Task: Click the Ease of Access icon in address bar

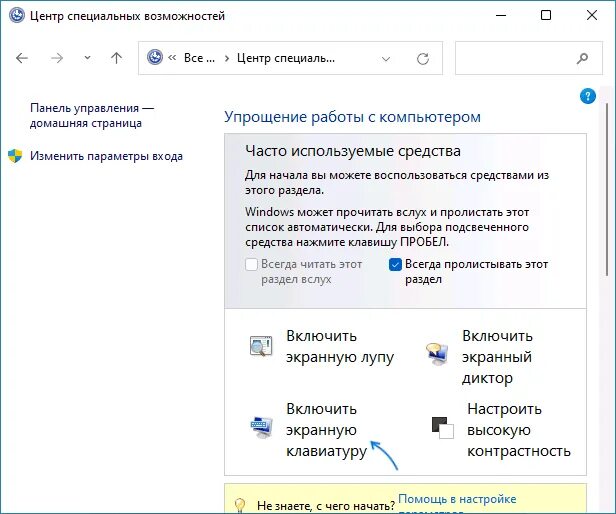Action: click(155, 57)
